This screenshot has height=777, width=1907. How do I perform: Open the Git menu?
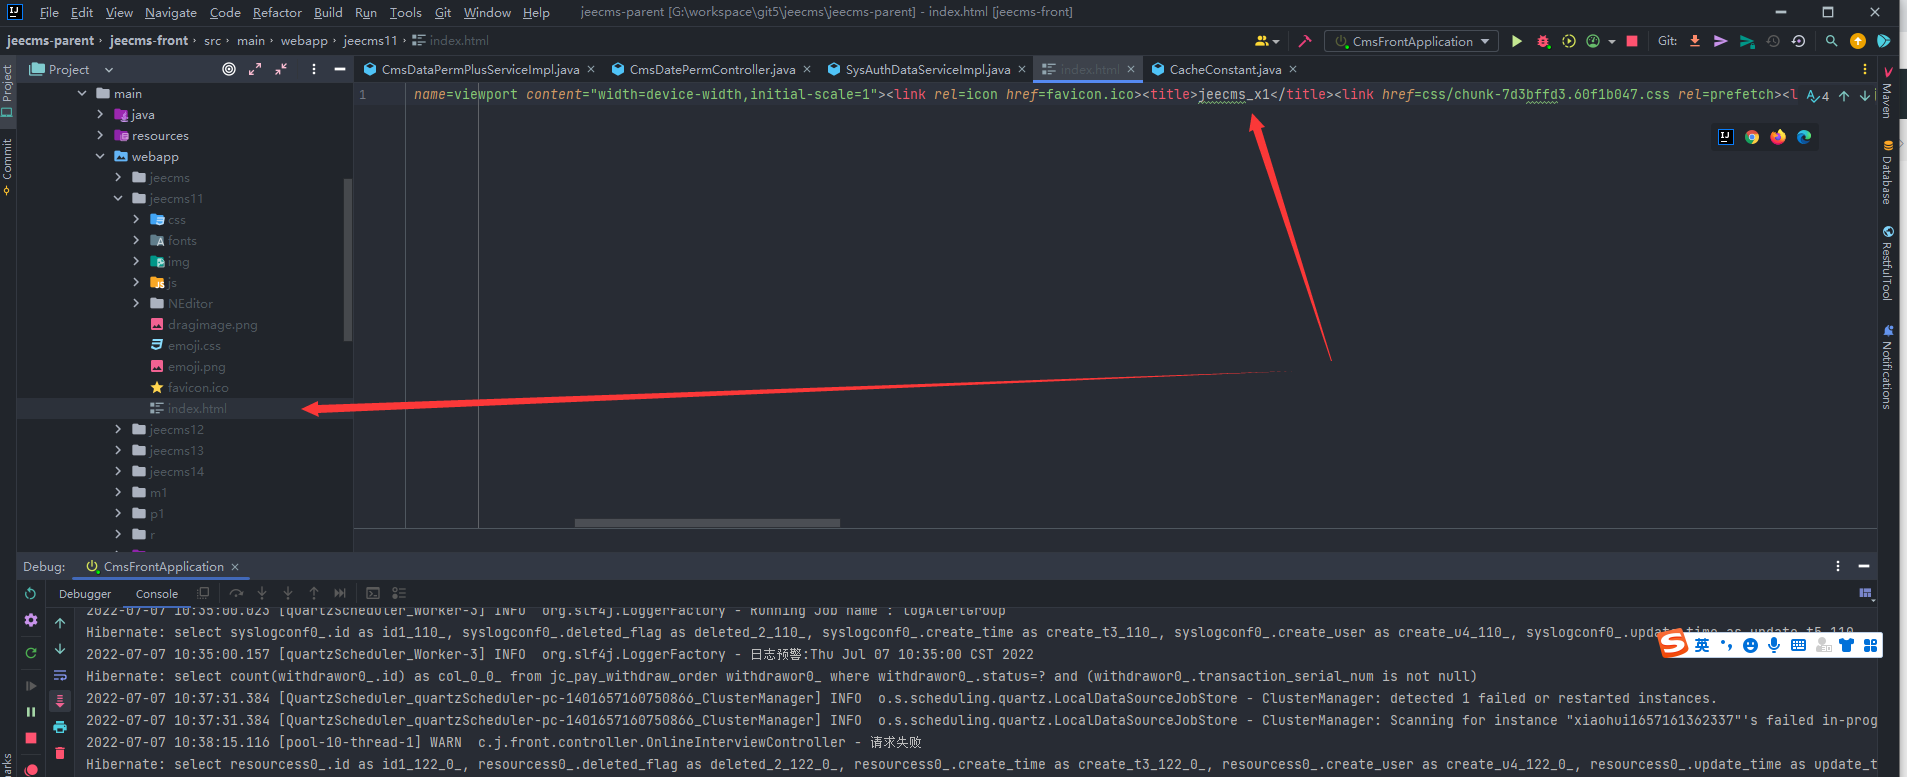click(443, 12)
